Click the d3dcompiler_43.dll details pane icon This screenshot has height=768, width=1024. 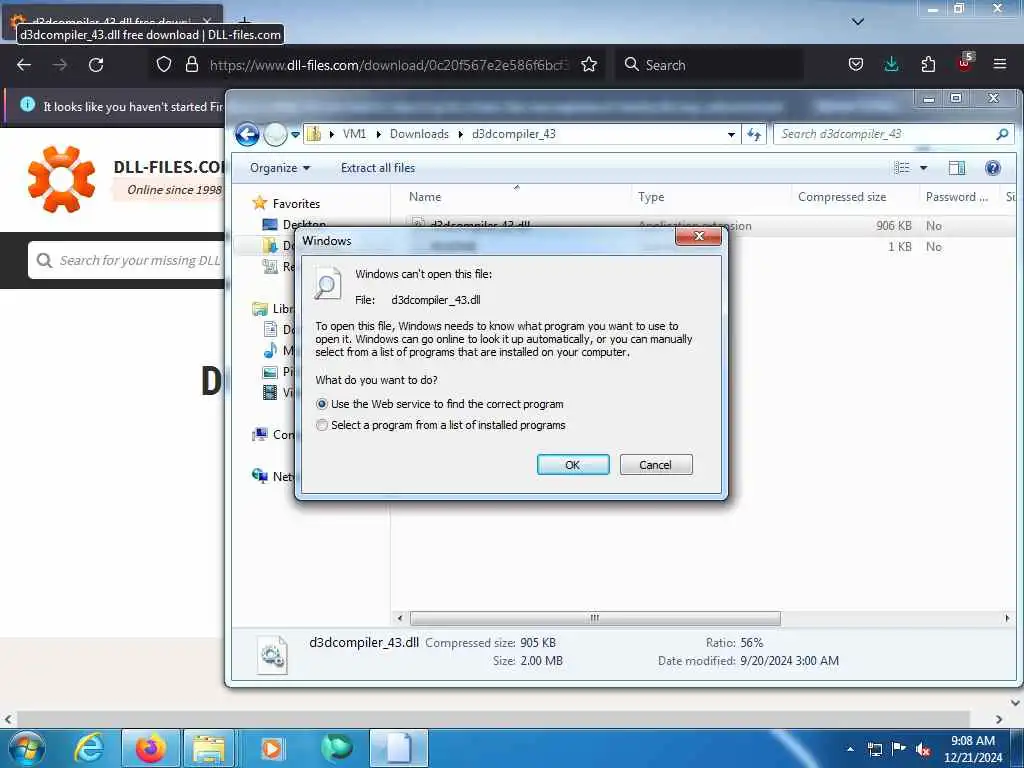[272, 654]
